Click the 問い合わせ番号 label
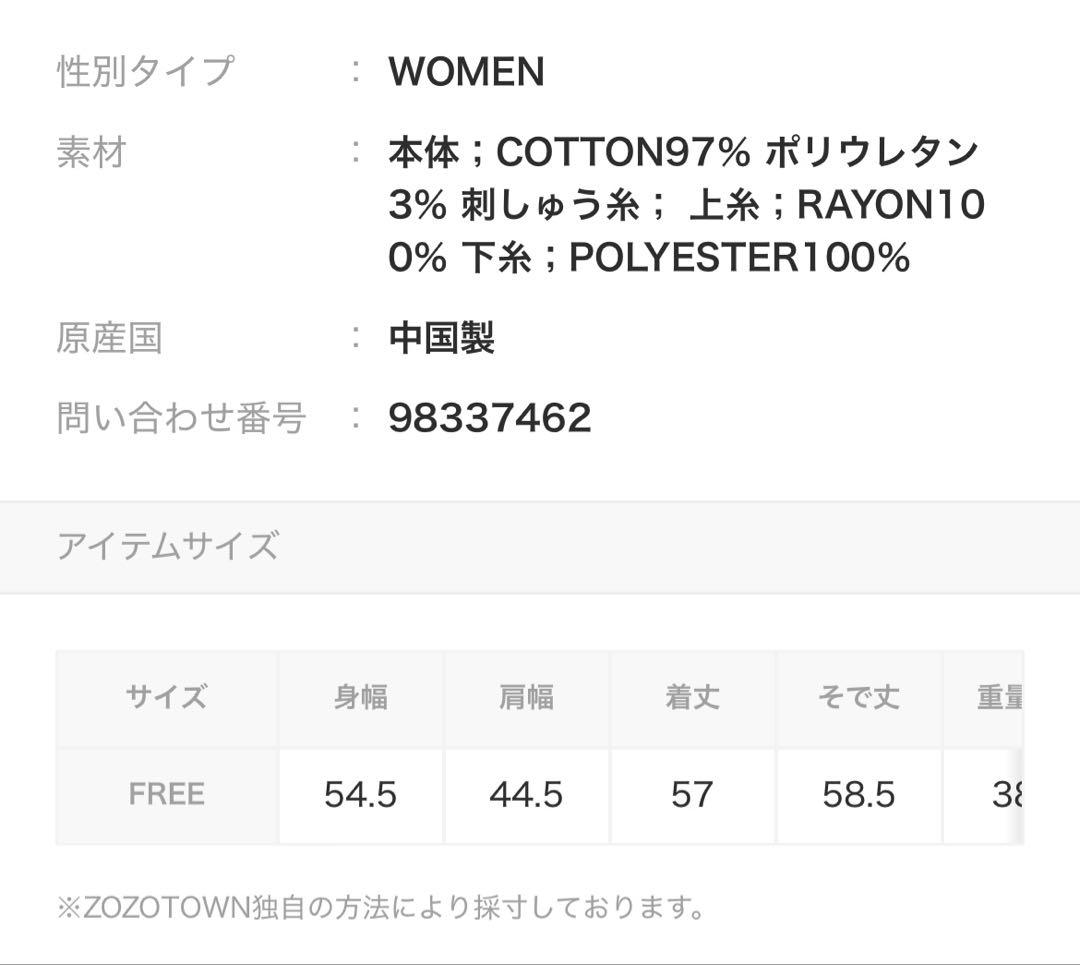 click(181, 417)
